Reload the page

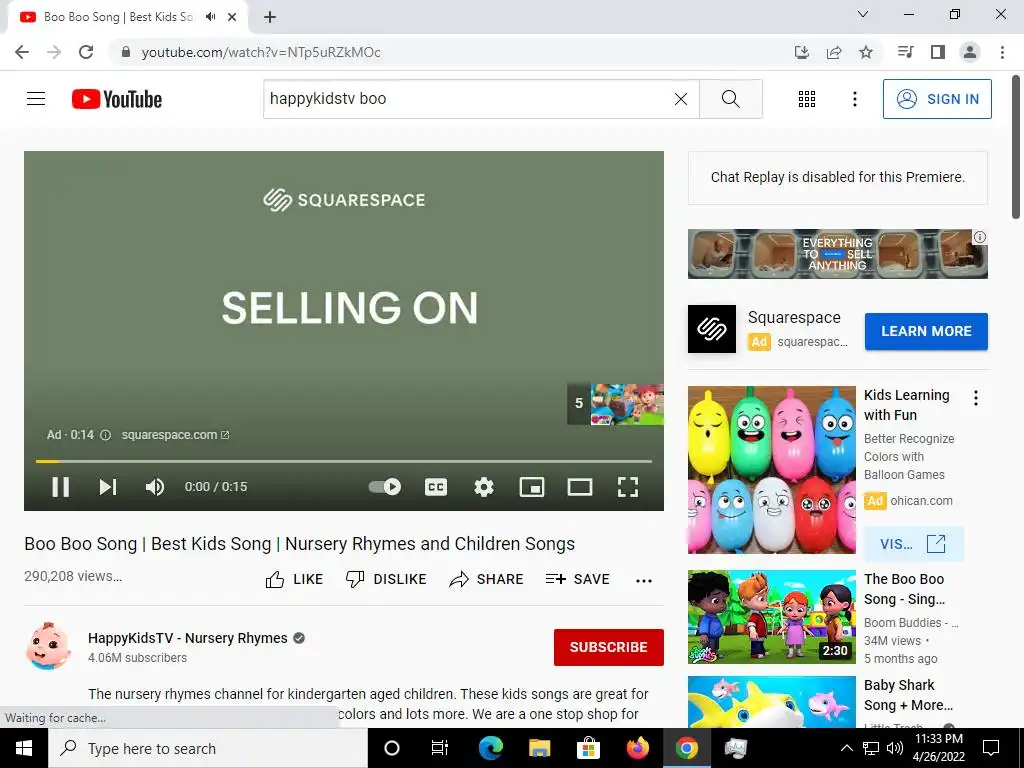coord(86,52)
